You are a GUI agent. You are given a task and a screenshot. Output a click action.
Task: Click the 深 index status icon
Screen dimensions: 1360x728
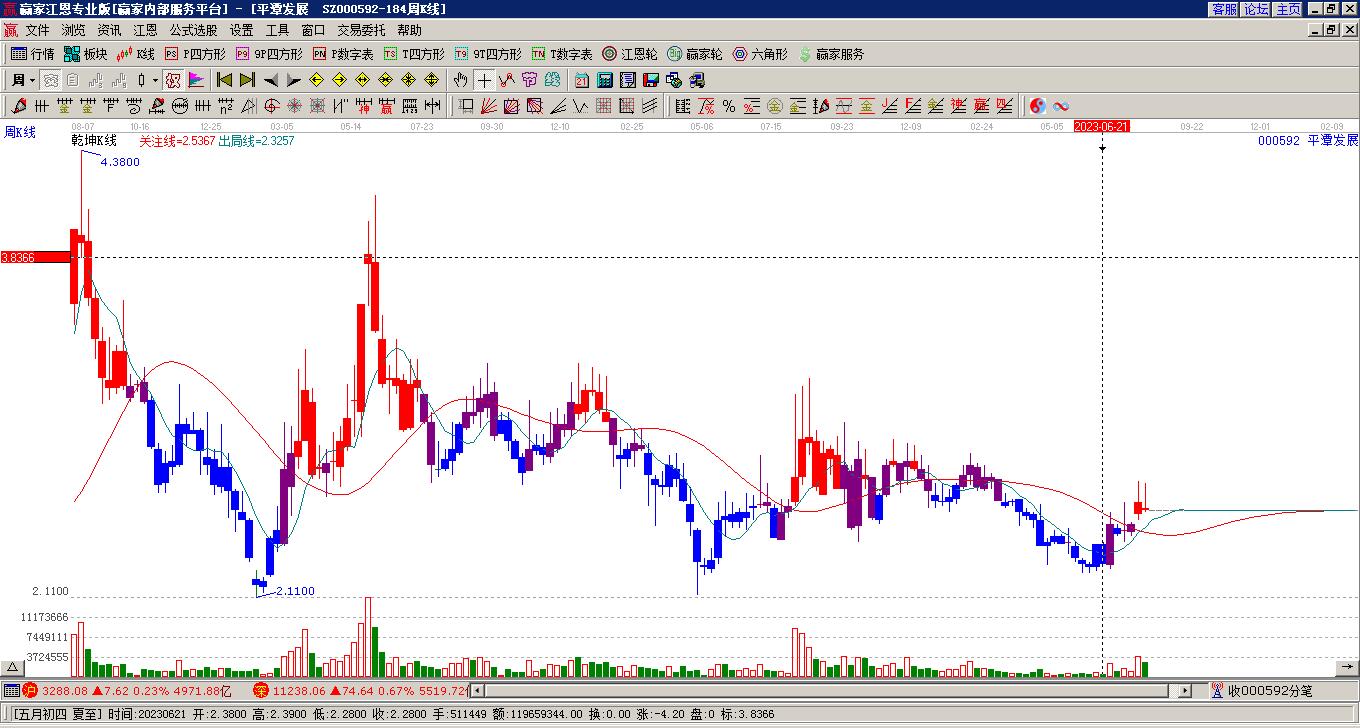tap(261, 690)
